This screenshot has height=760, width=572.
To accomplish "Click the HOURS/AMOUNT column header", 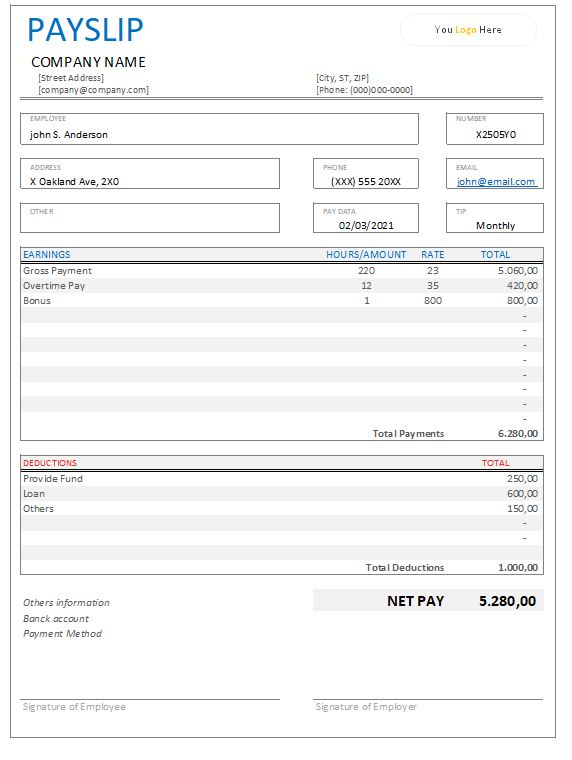I will (x=366, y=254).
